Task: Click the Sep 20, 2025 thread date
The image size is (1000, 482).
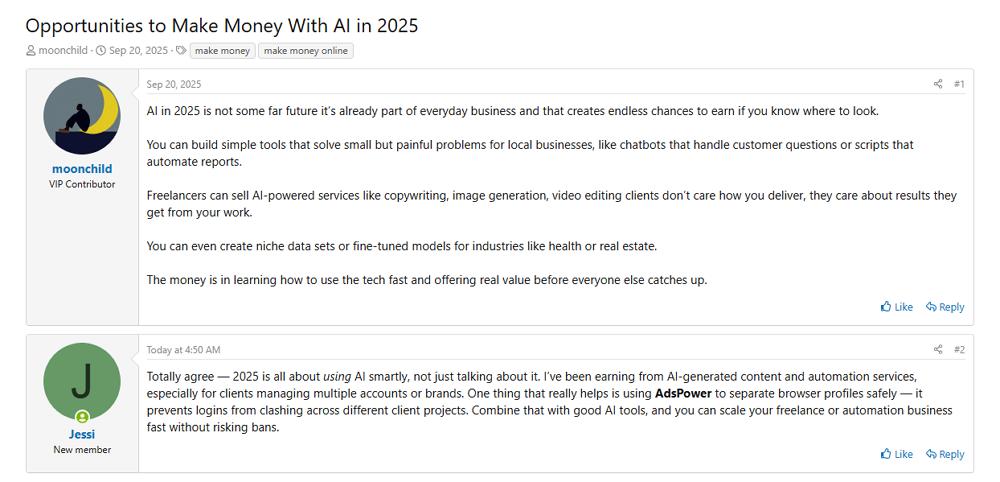Action: click(x=138, y=51)
